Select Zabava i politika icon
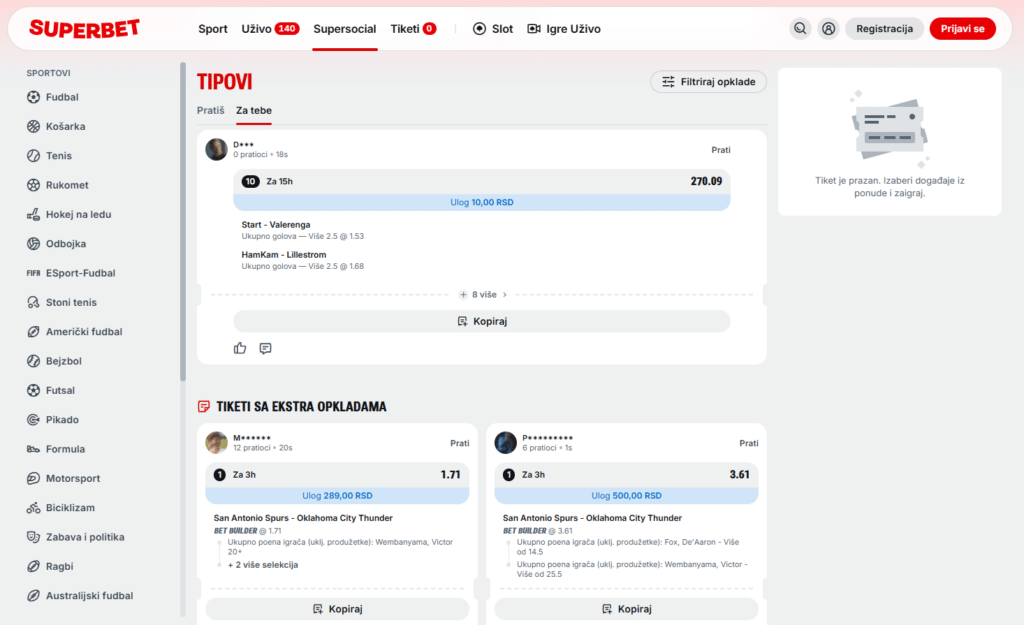 (x=33, y=537)
